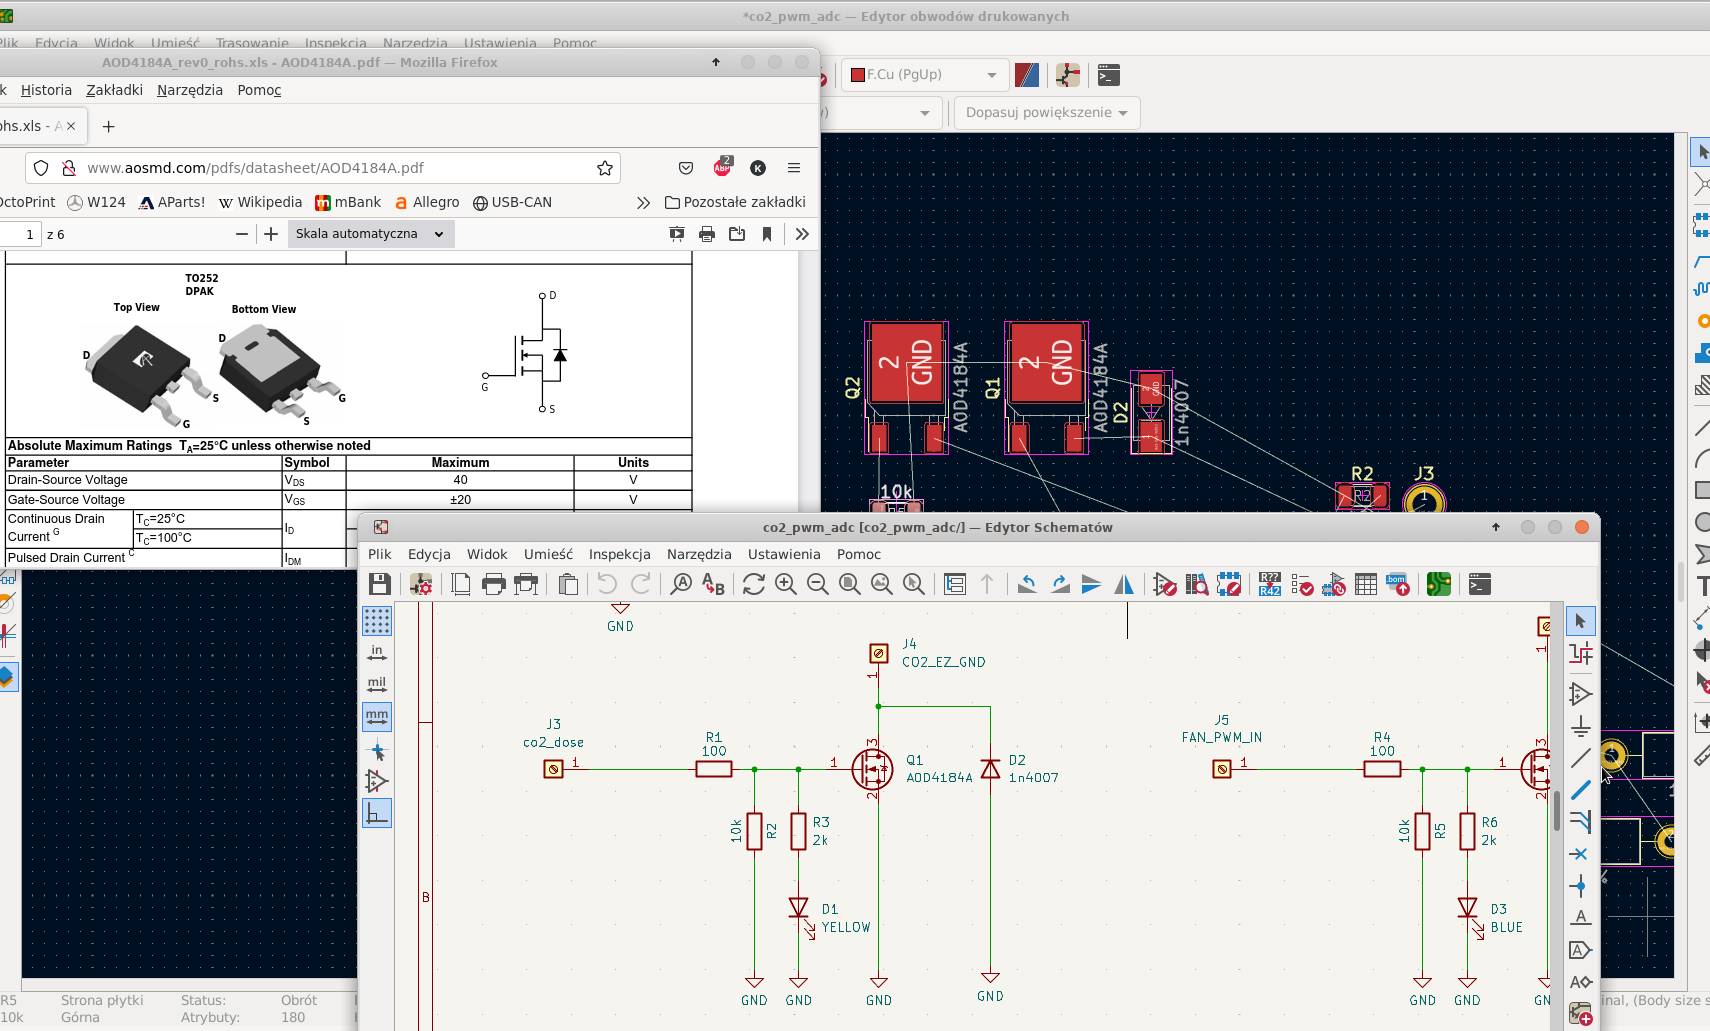
Task: Select the place power symbol tool
Action: tap(1580, 725)
